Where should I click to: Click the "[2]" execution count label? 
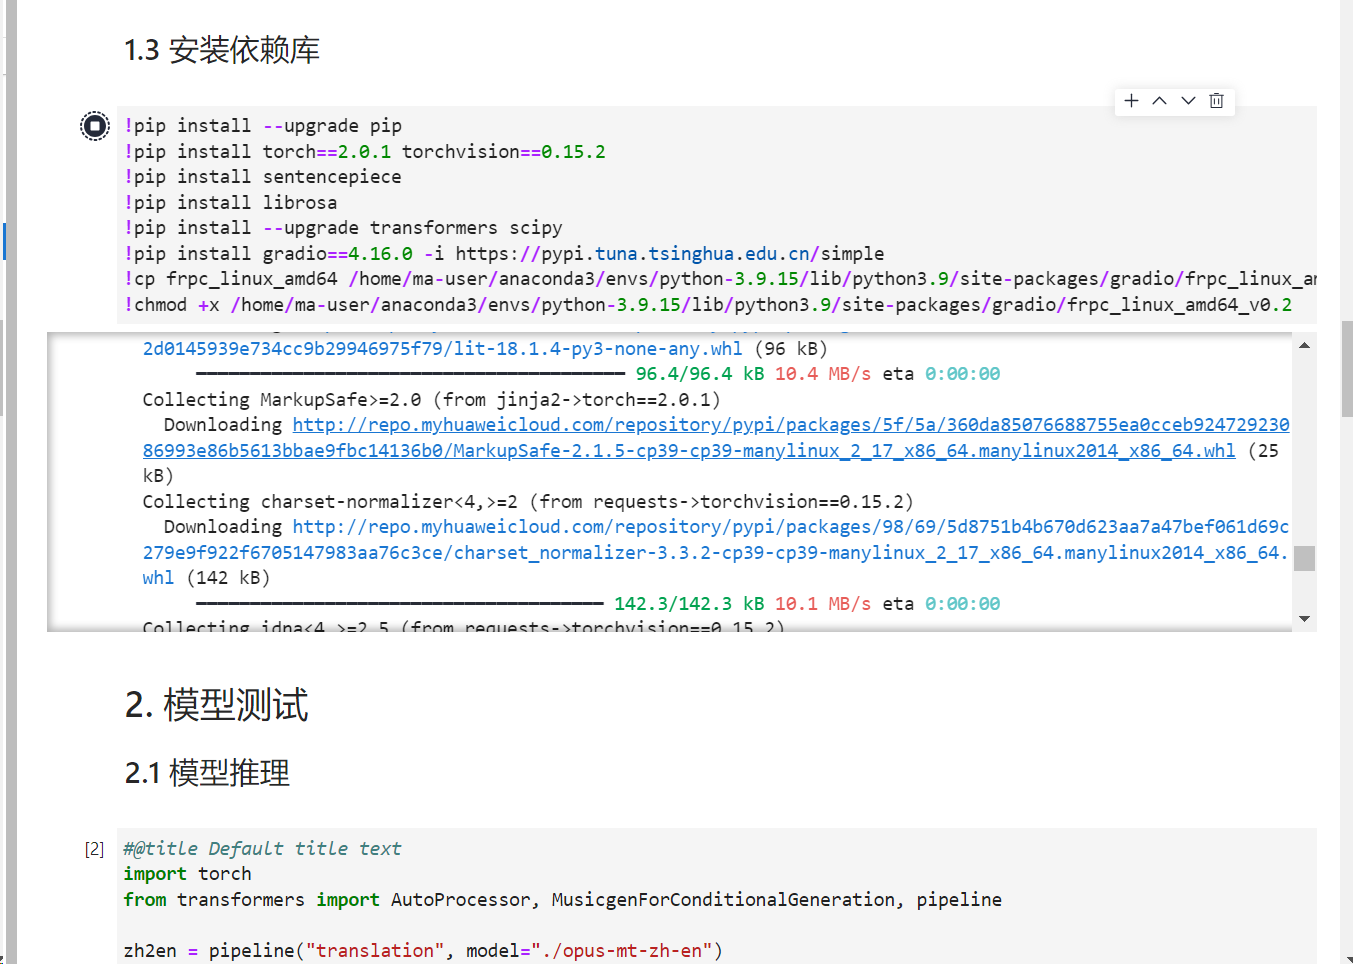click(94, 849)
